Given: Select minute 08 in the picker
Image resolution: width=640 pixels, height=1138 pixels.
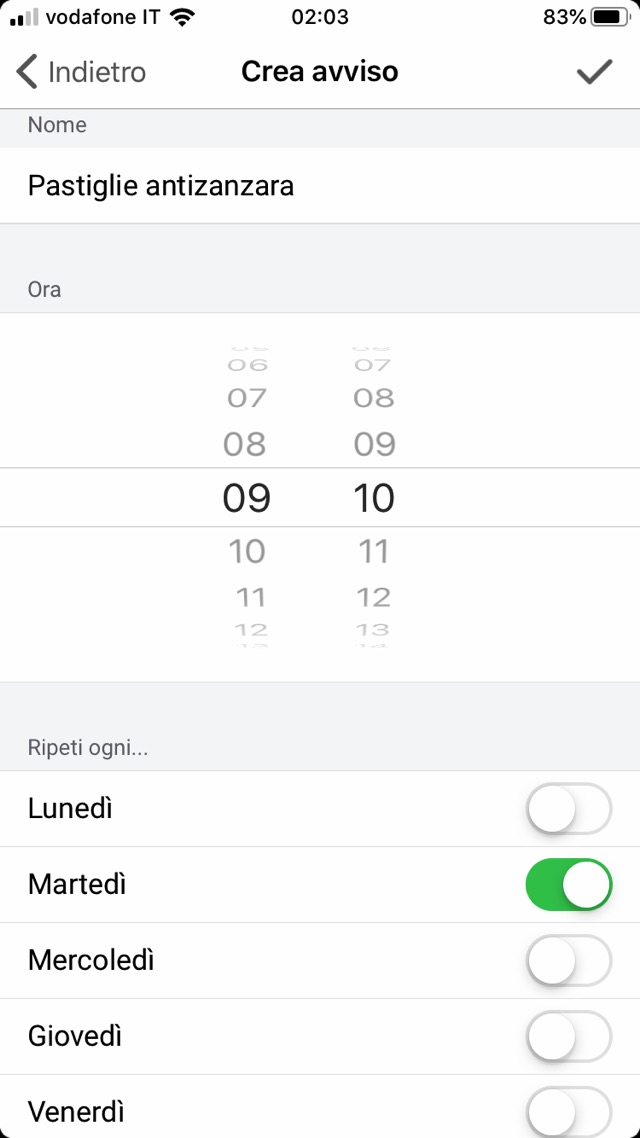Looking at the screenshot, I should point(374,398).
